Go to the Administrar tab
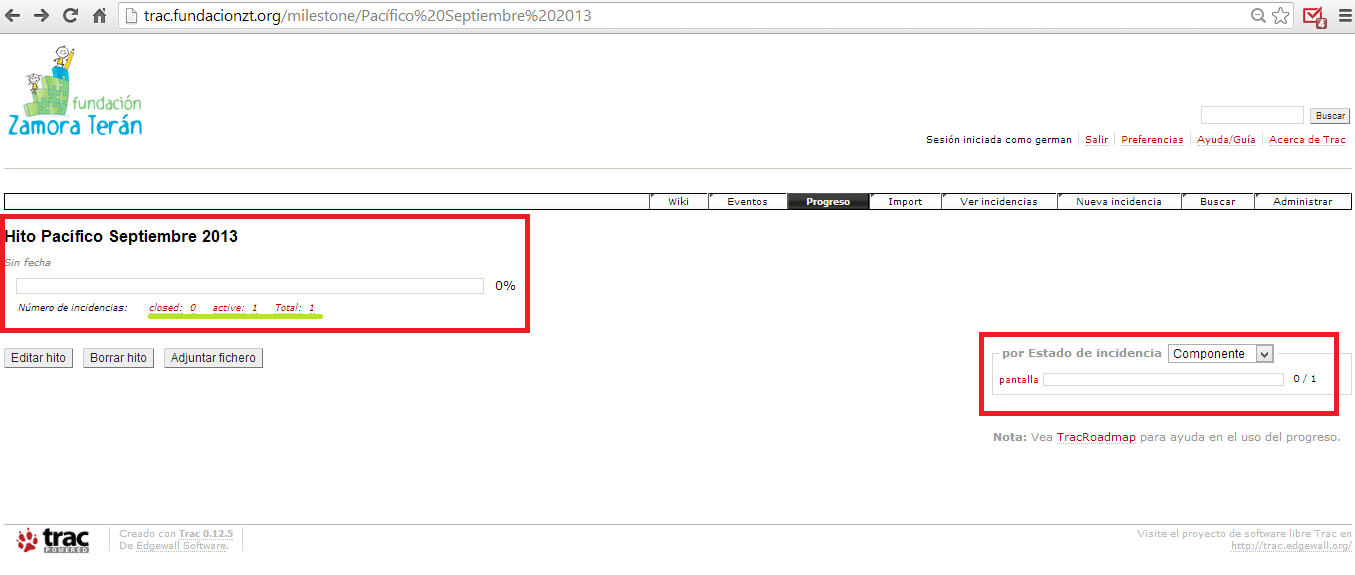Viewport: 1355px width, 575px height. (1302, 201)
